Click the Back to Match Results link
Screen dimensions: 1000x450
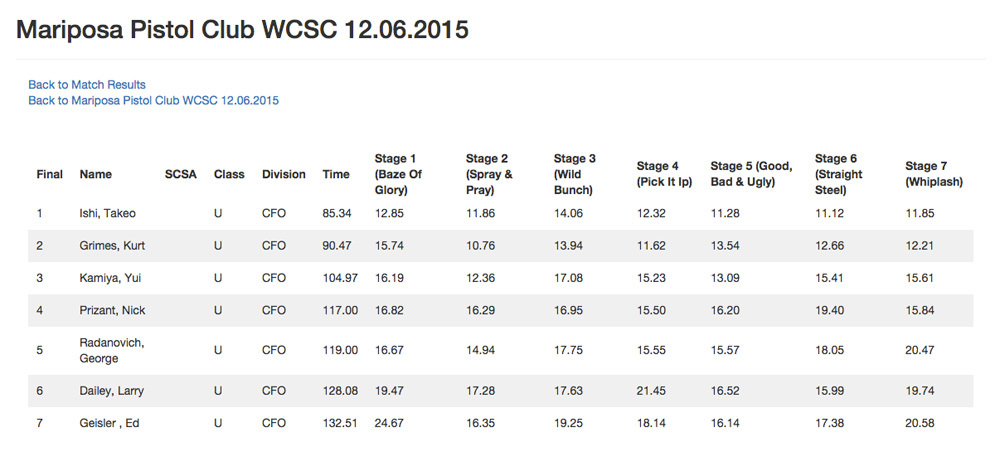[87, 85]
